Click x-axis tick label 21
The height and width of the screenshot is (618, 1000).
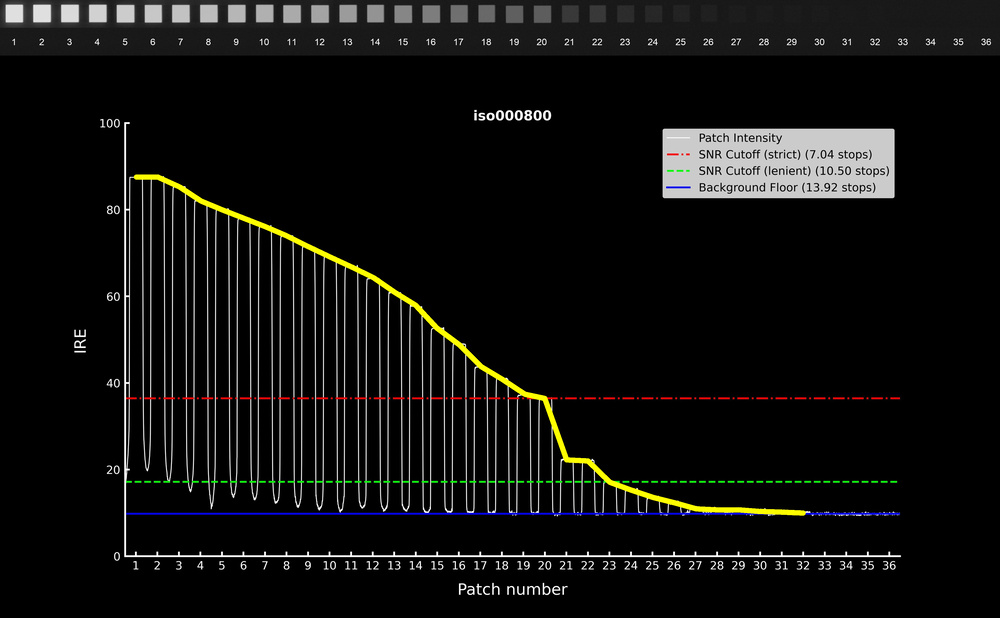click(566, 566)
